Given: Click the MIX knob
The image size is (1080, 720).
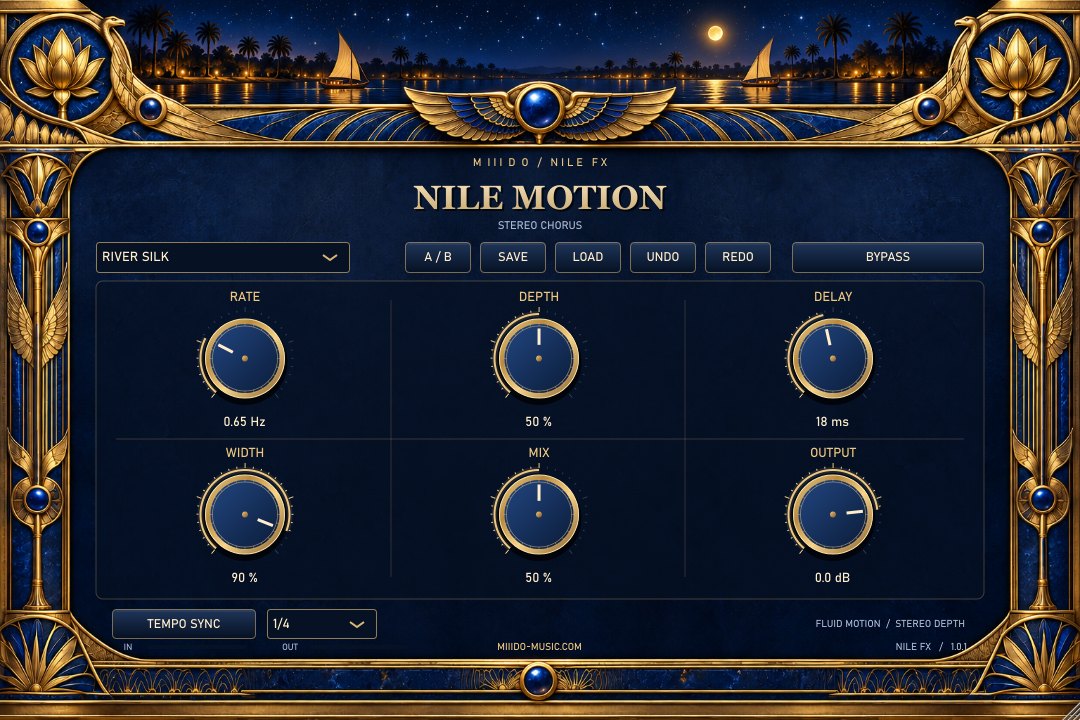Looking at the screenshot, I should [x=539, y=514].
